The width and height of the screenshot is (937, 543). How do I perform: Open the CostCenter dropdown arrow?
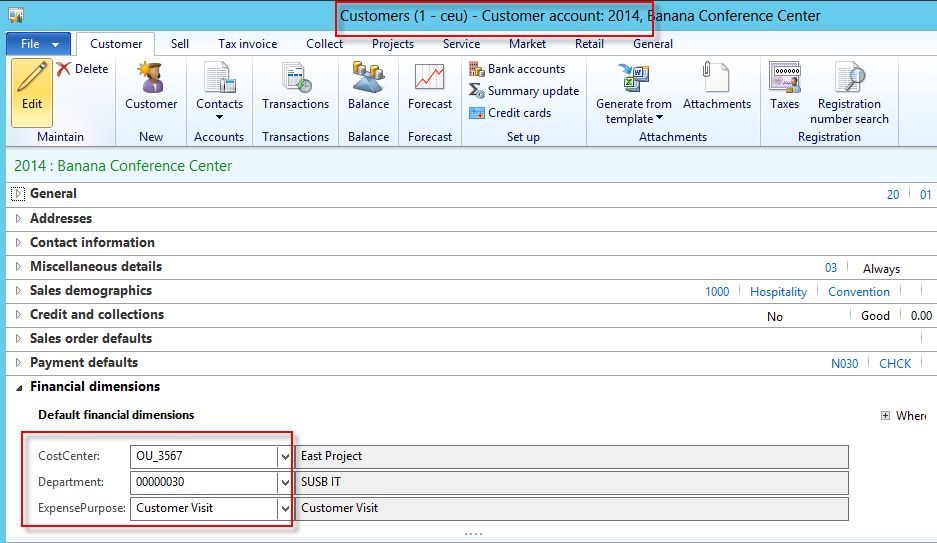click(x=284, y=457)
